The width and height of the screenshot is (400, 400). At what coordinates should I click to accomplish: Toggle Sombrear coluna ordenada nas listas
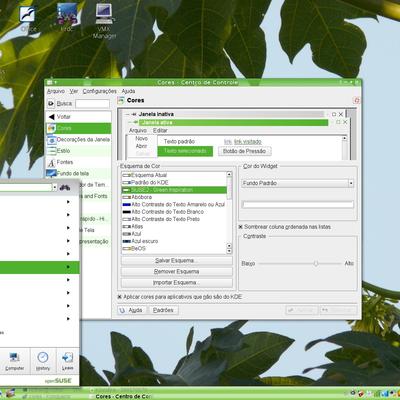[x=241, y=227]
